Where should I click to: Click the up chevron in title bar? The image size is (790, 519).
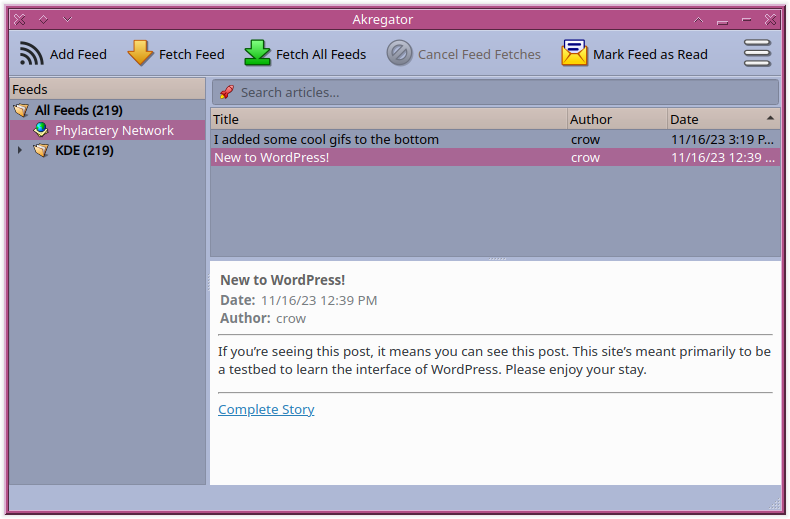(x=698, y=20)
